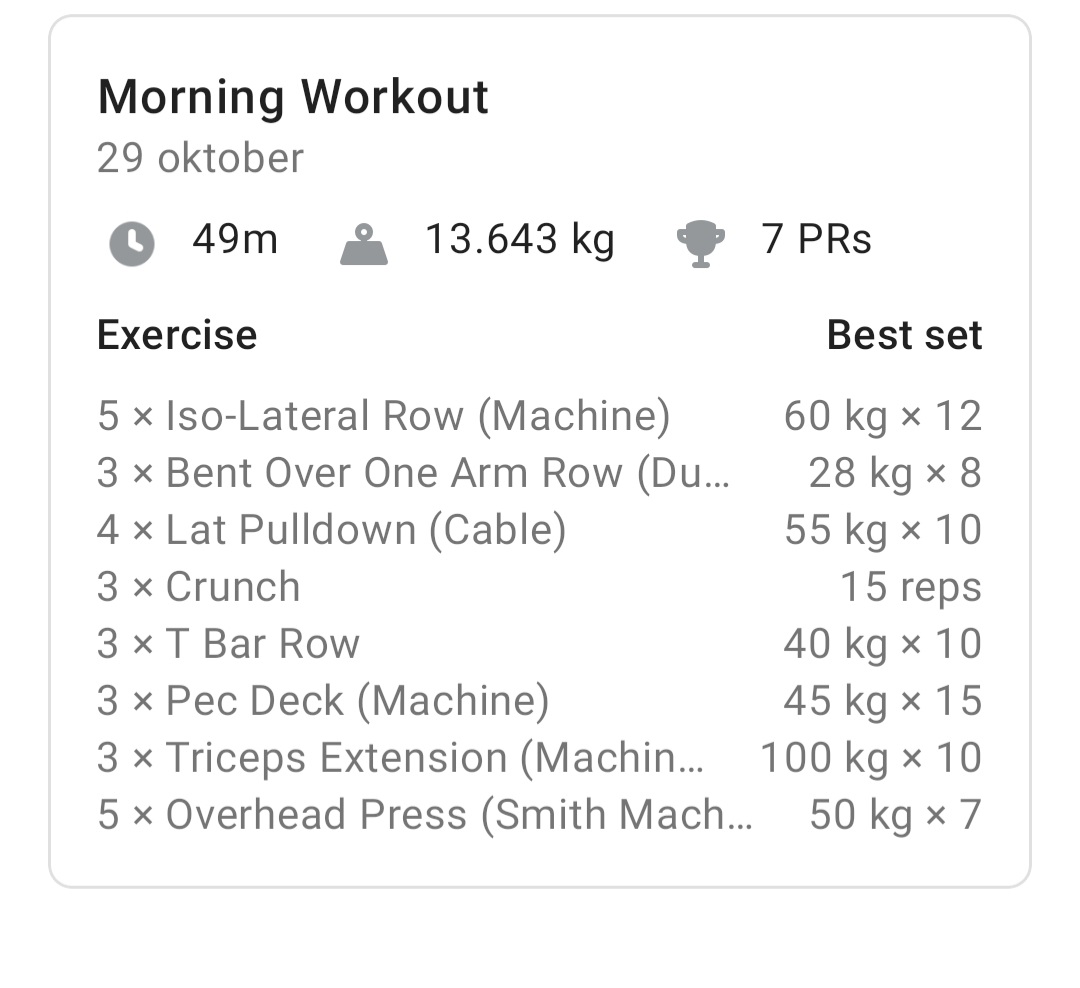Click the Exercise column header
The height and width of the screenshot is (988, 1080).
(176, 334)
